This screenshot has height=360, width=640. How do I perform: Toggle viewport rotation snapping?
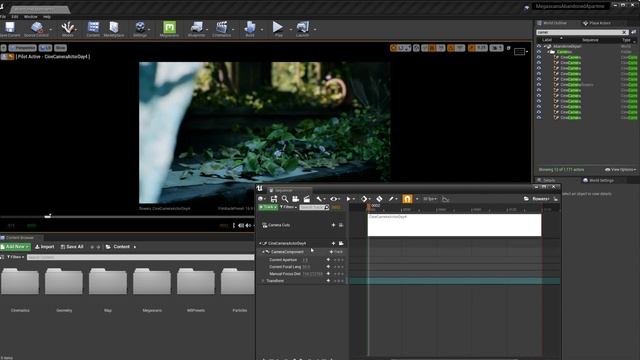(x=451, y=48)
